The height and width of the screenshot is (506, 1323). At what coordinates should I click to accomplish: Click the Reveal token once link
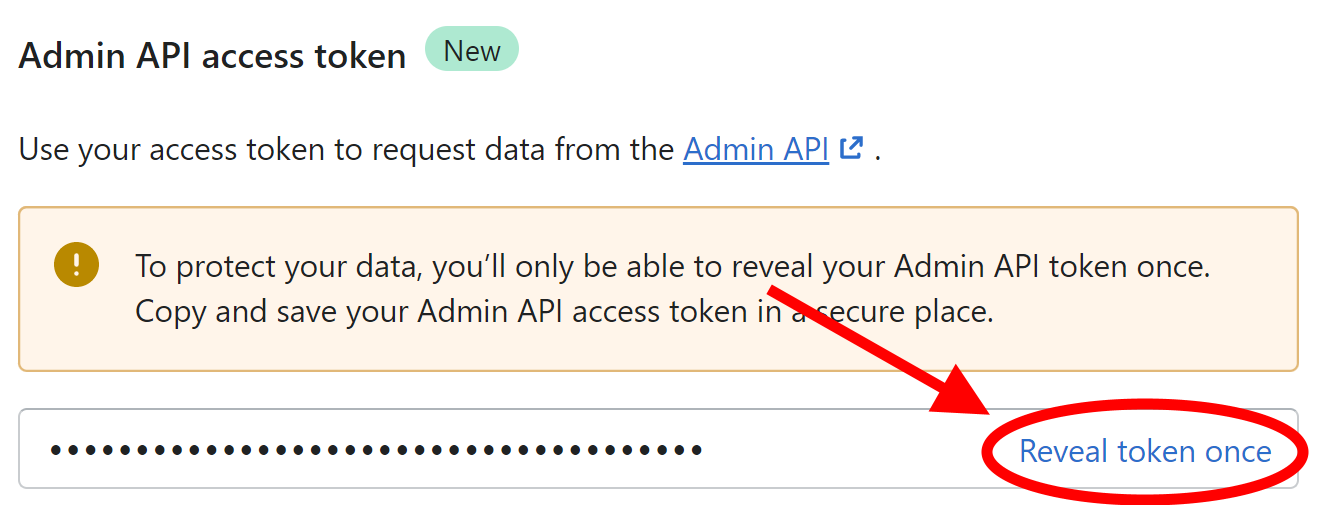(x=1145, y=451)
